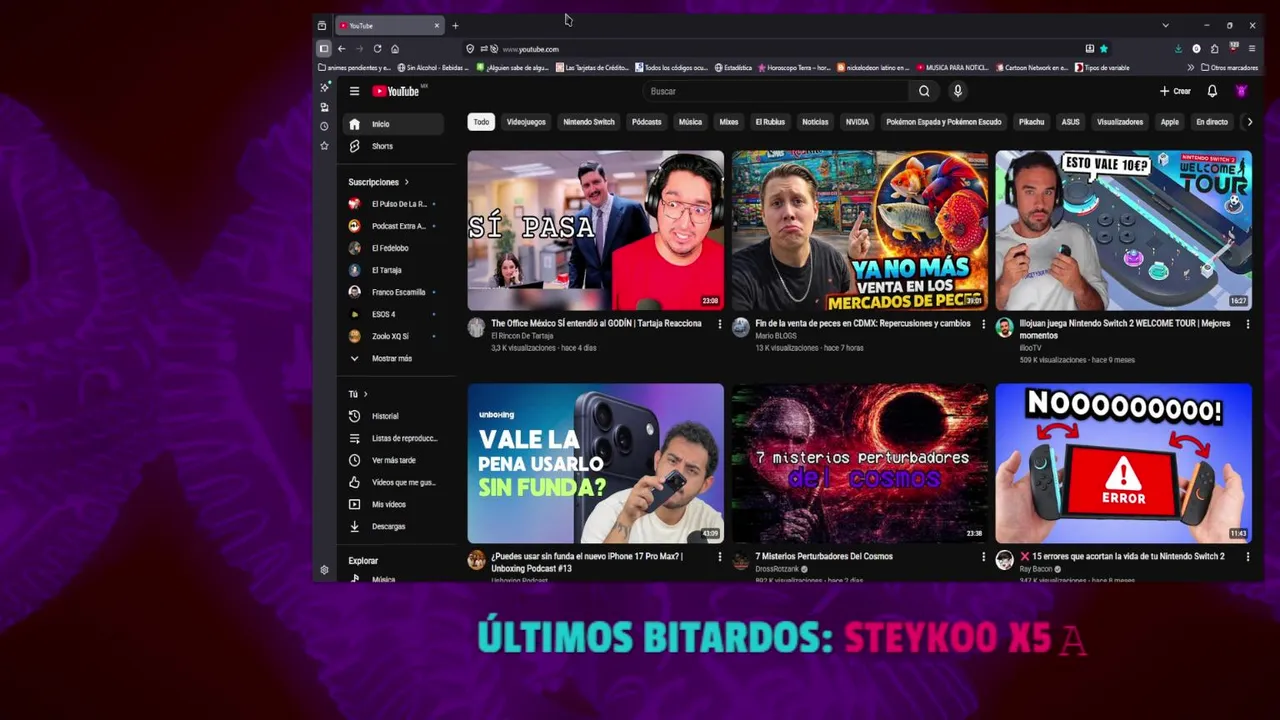Open YouTube notifications bell
Image resolution: width=1280 pixels, height=720 pixels.
pos(1212,91)
